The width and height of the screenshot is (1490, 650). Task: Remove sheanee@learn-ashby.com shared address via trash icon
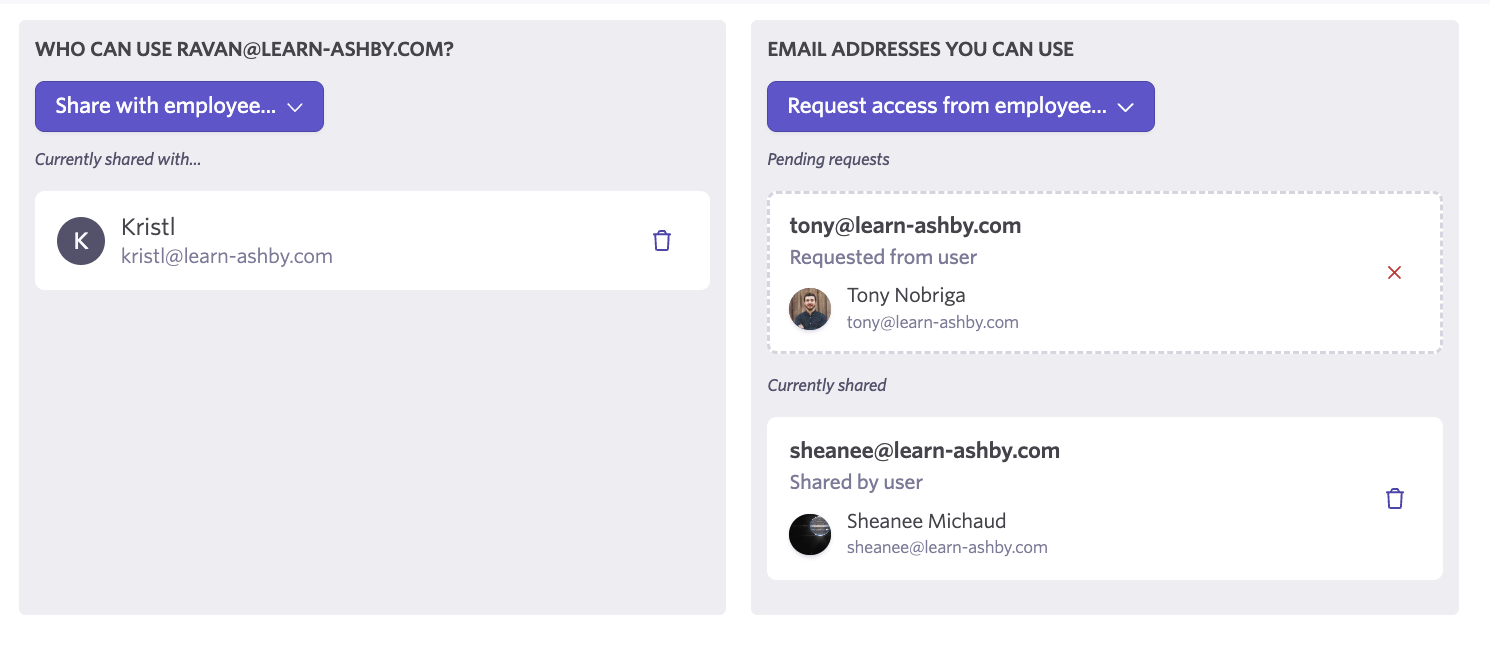pyautogui.click(x=1394, y=499)
